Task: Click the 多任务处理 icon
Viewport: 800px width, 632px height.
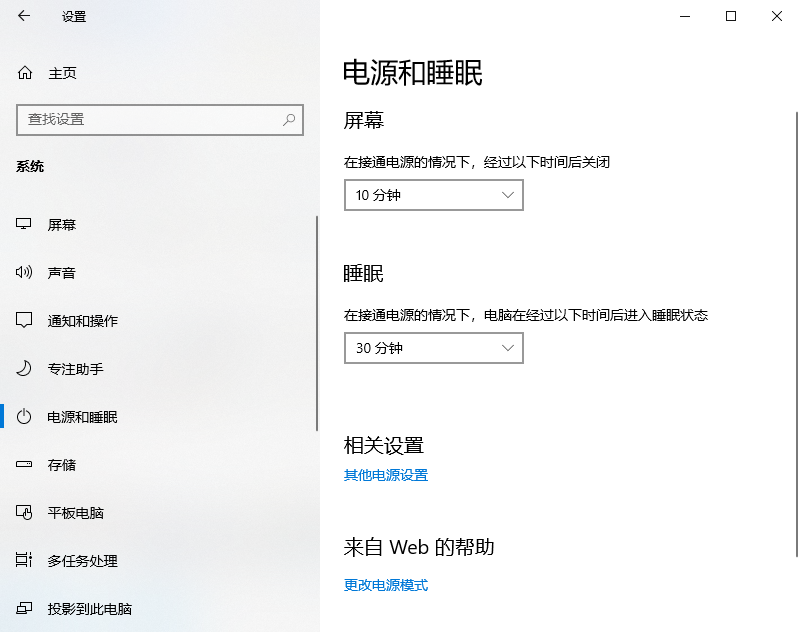Action: click(23, 561)
